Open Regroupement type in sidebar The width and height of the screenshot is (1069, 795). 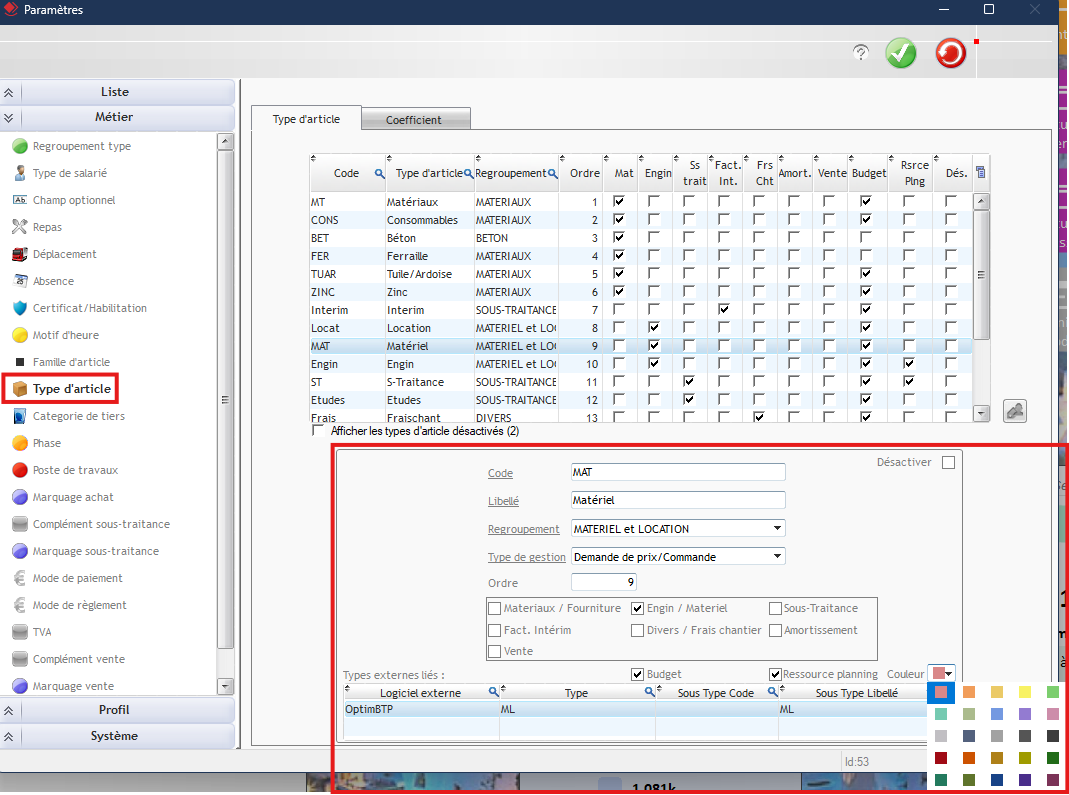pos(81,146)
